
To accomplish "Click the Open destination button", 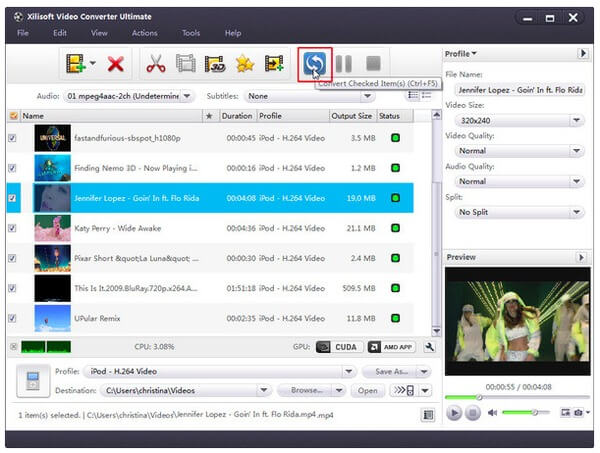I will click(x=367, y=391).
